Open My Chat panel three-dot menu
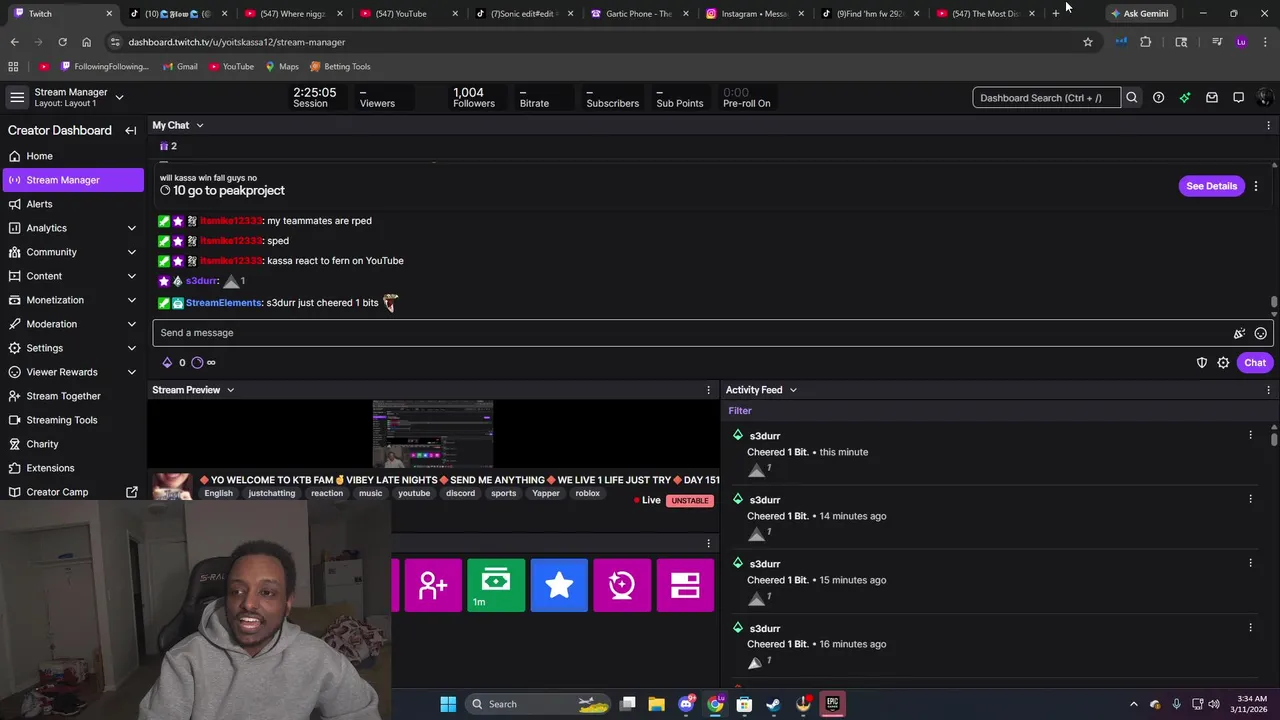 (1269, 126)
